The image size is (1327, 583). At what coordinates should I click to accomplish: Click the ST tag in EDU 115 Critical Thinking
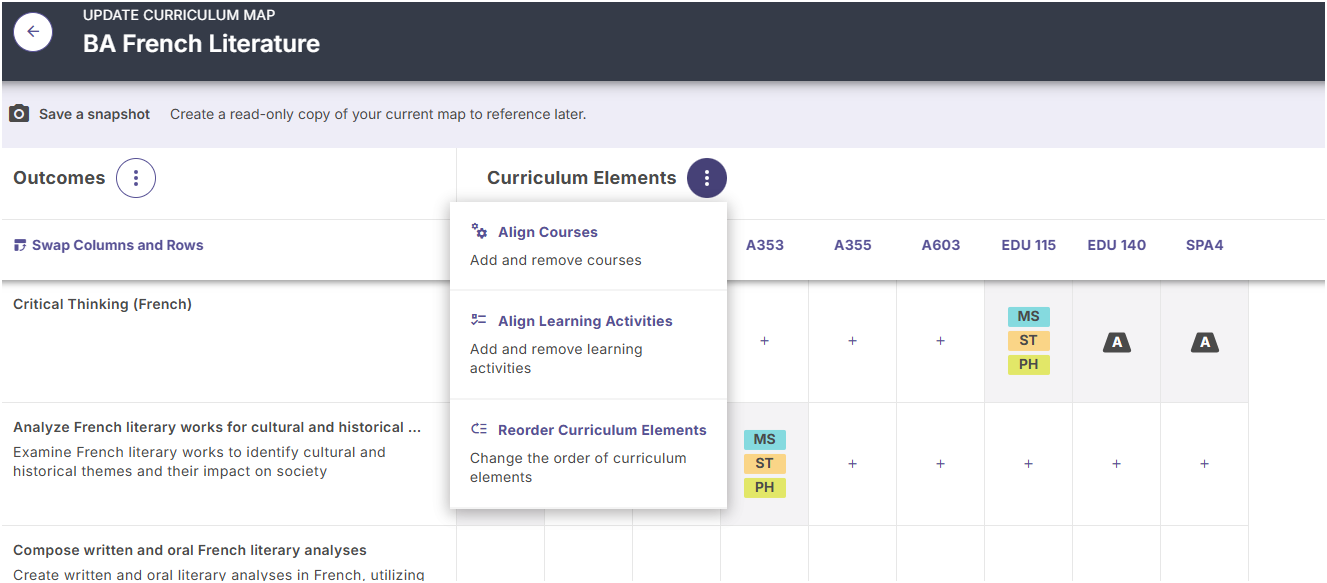tap(1029, 340)
